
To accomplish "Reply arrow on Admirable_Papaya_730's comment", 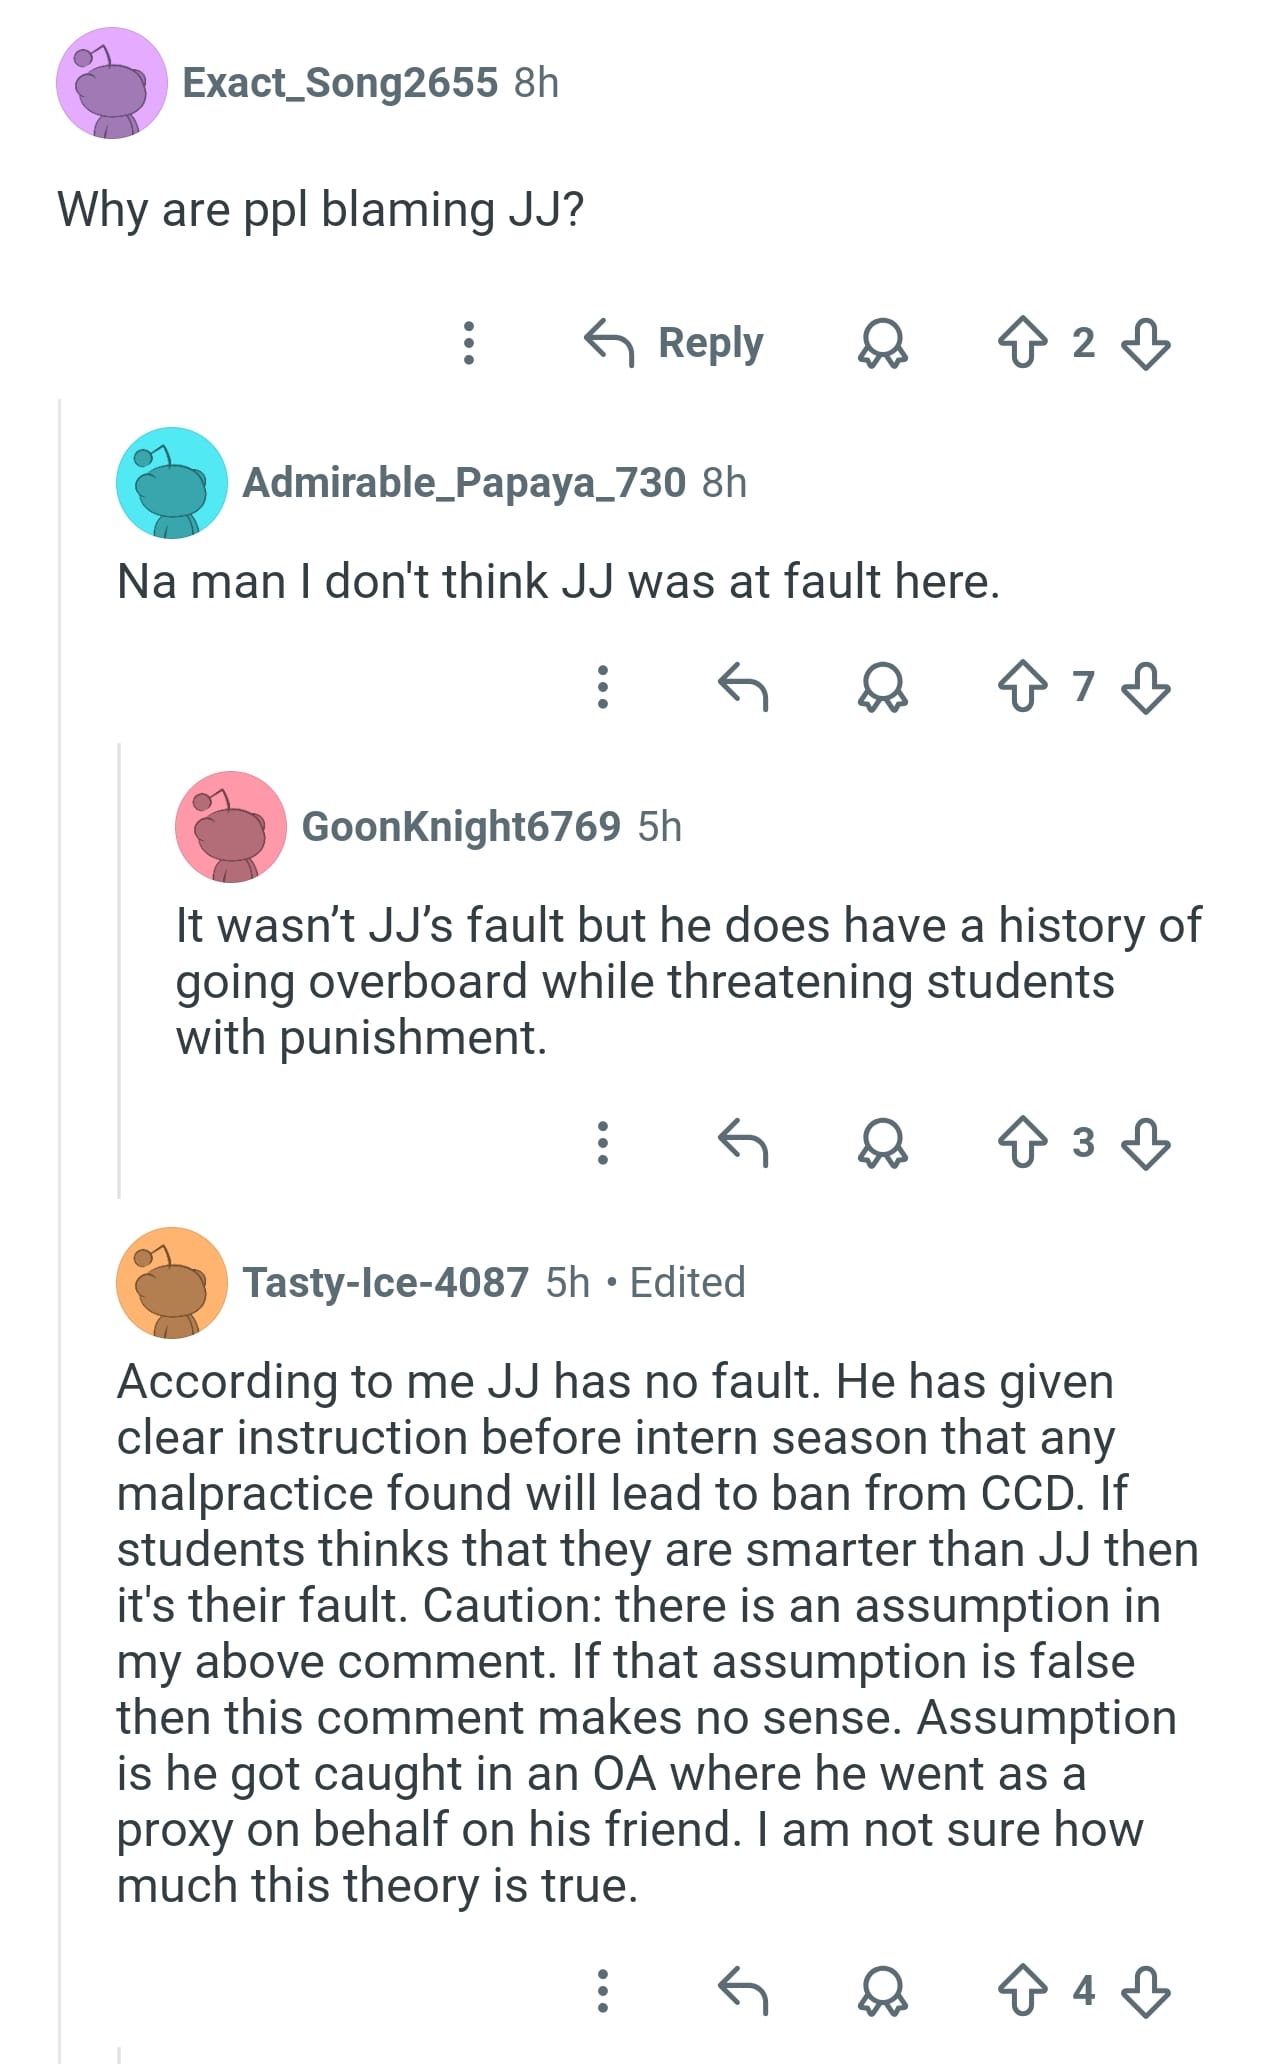I will pos(743,687).
